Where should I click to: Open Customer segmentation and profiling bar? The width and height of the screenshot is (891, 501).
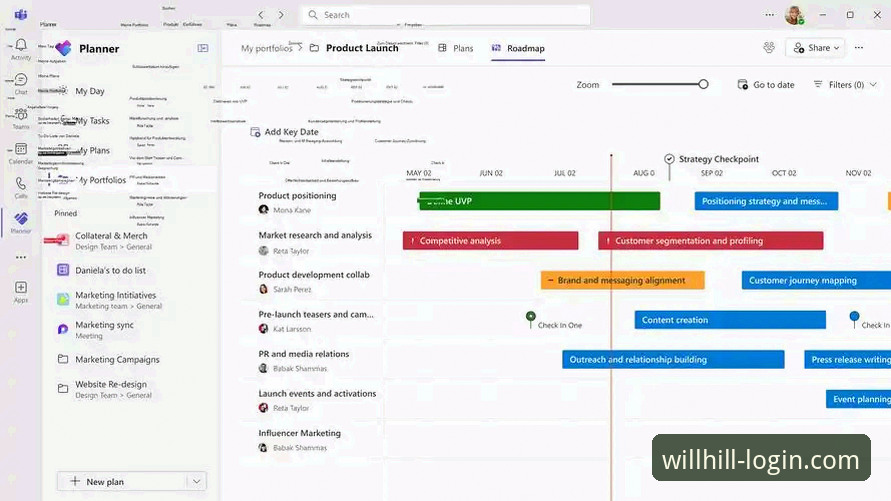[710, 241]
